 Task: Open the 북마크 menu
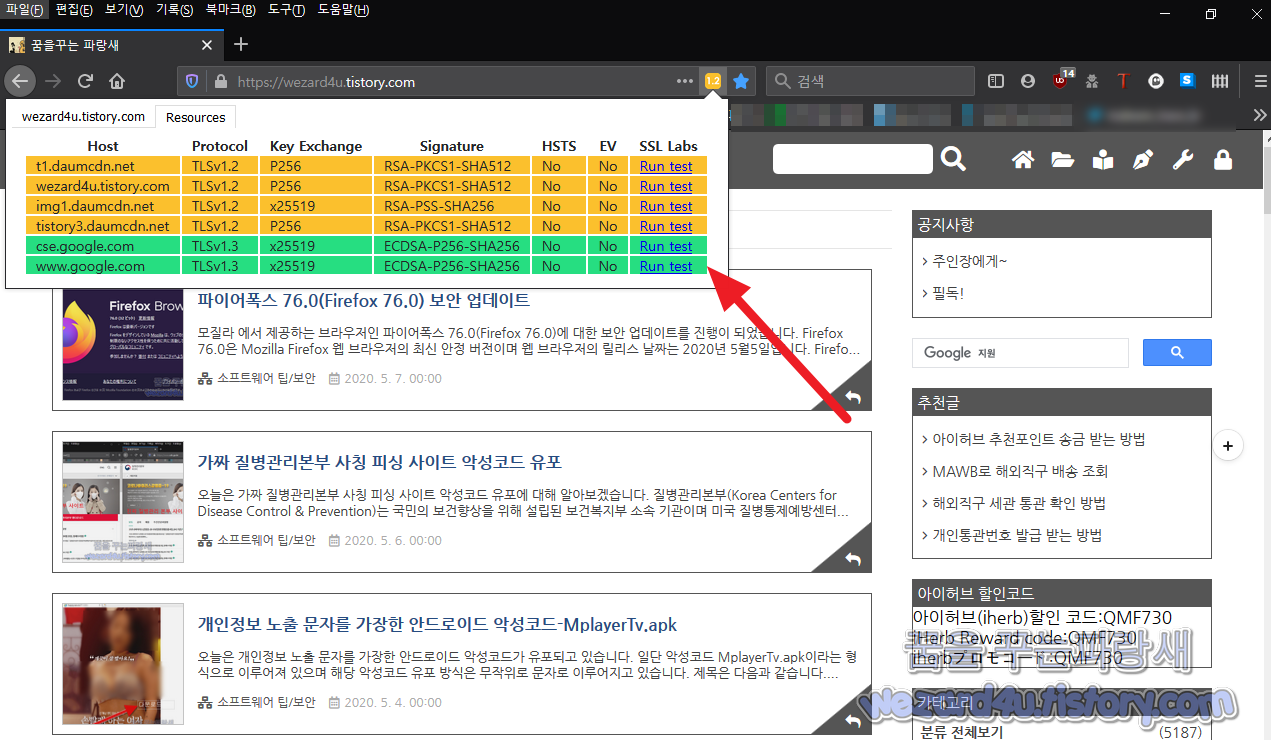pos(230,10)
